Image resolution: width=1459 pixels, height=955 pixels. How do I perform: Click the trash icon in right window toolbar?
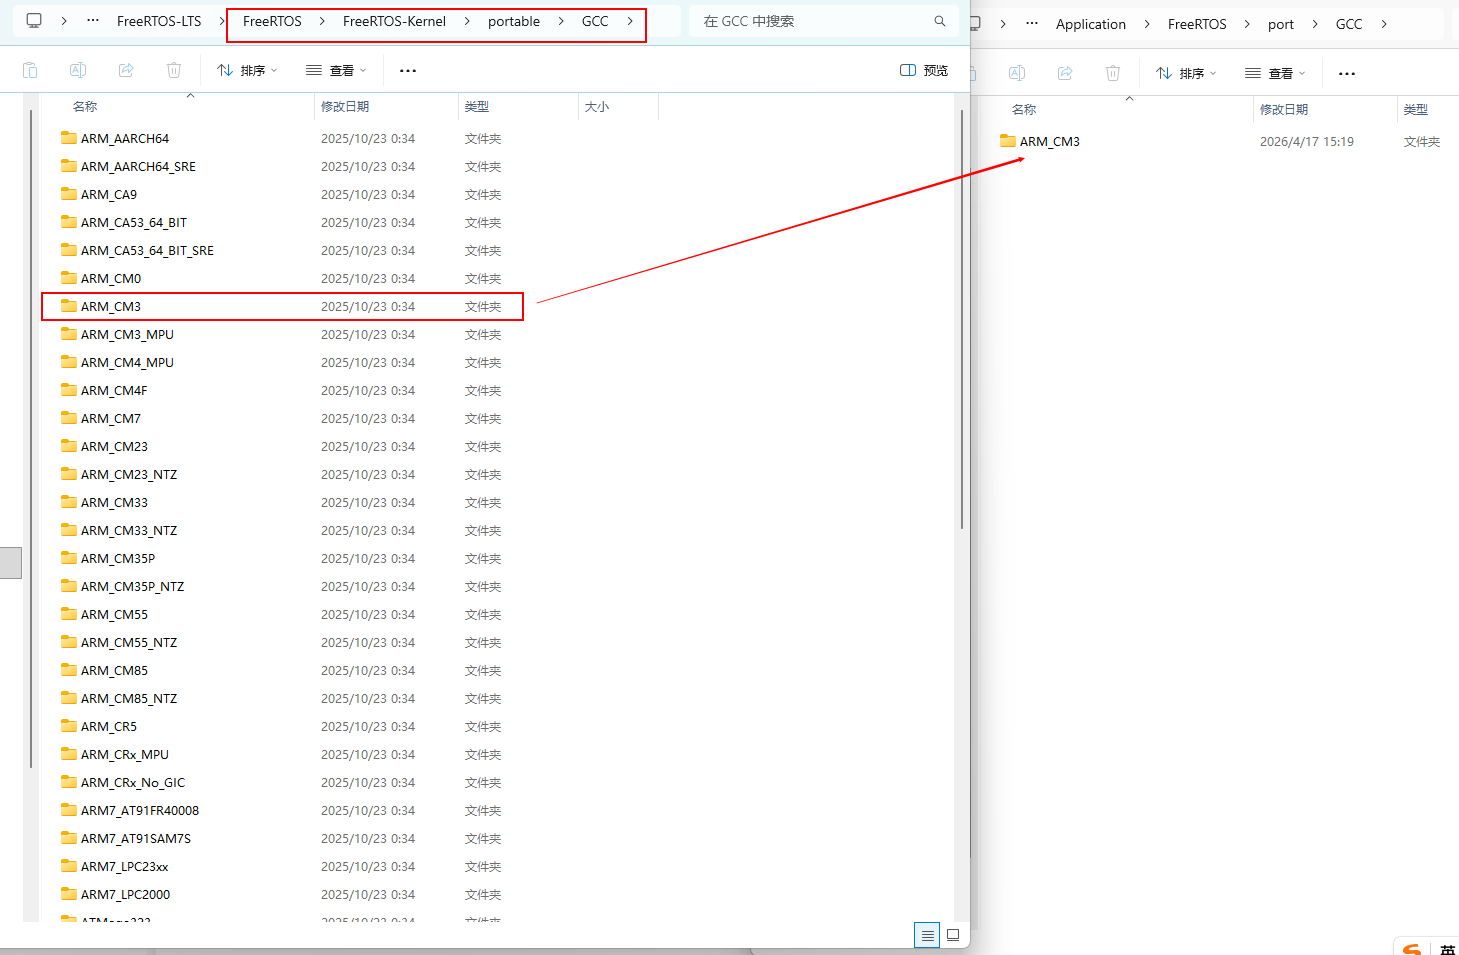[x=1113, y=73]
